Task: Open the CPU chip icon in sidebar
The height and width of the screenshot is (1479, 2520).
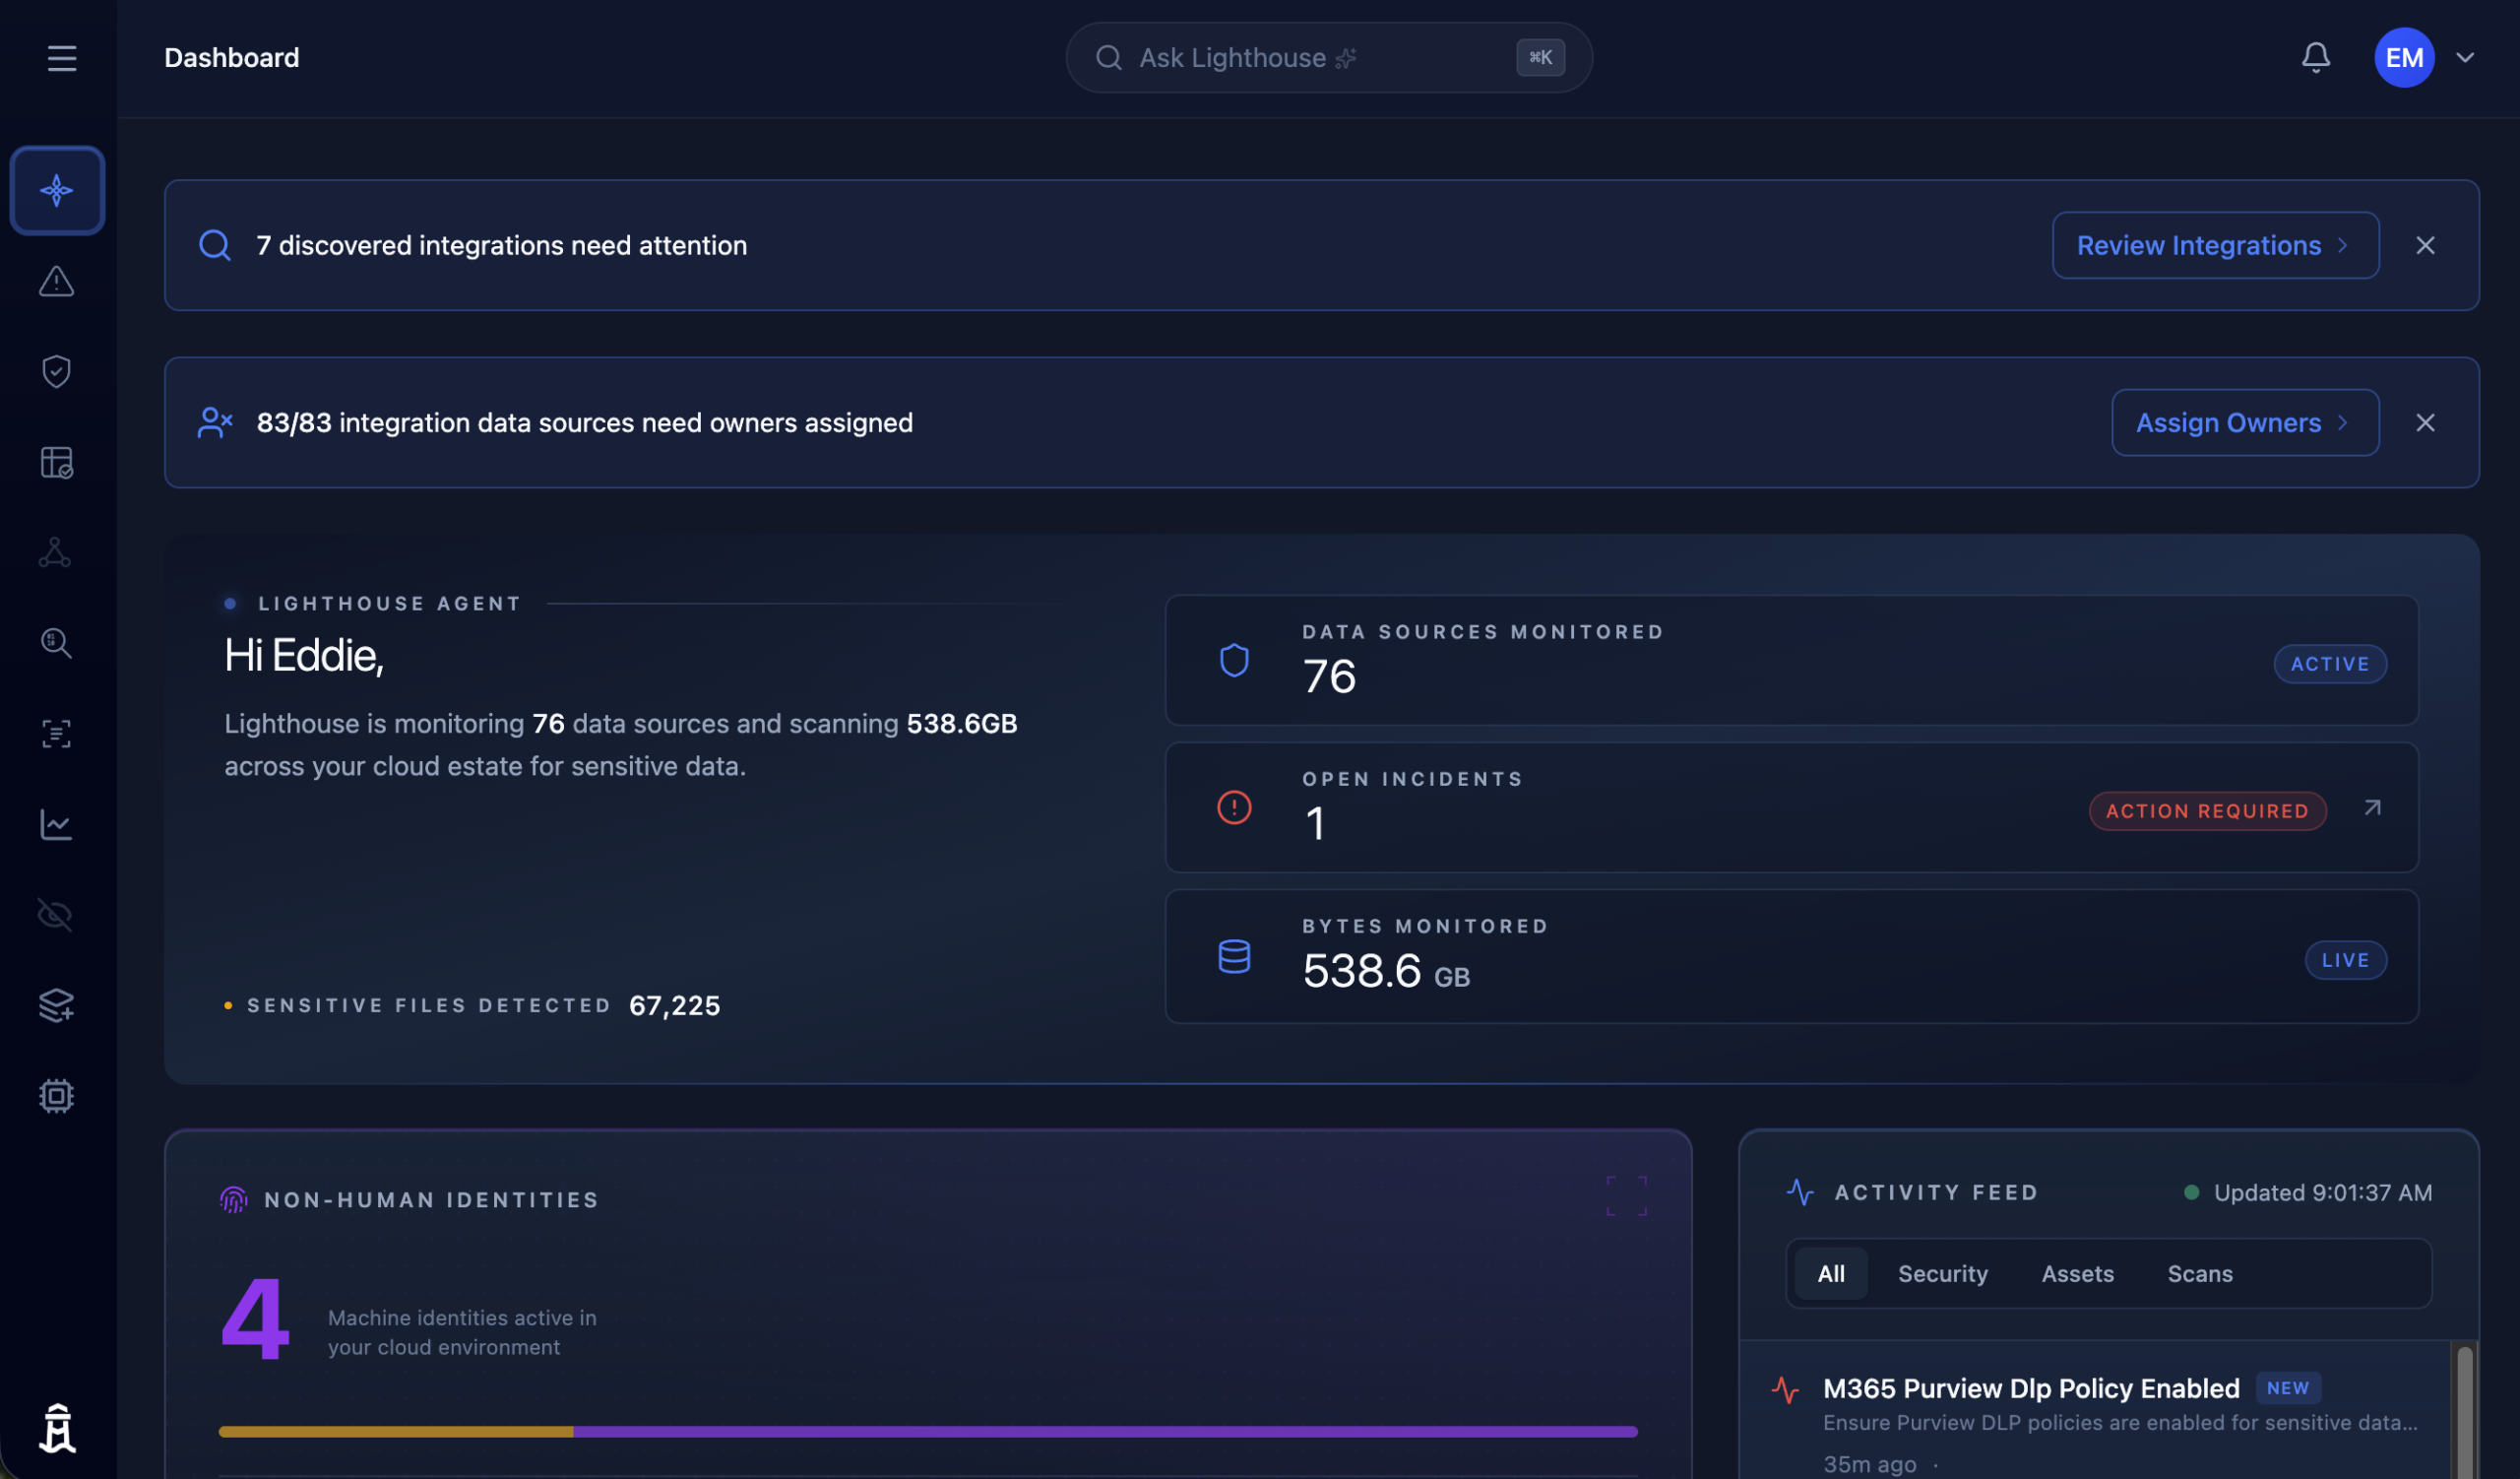Action: [56, 1096]
